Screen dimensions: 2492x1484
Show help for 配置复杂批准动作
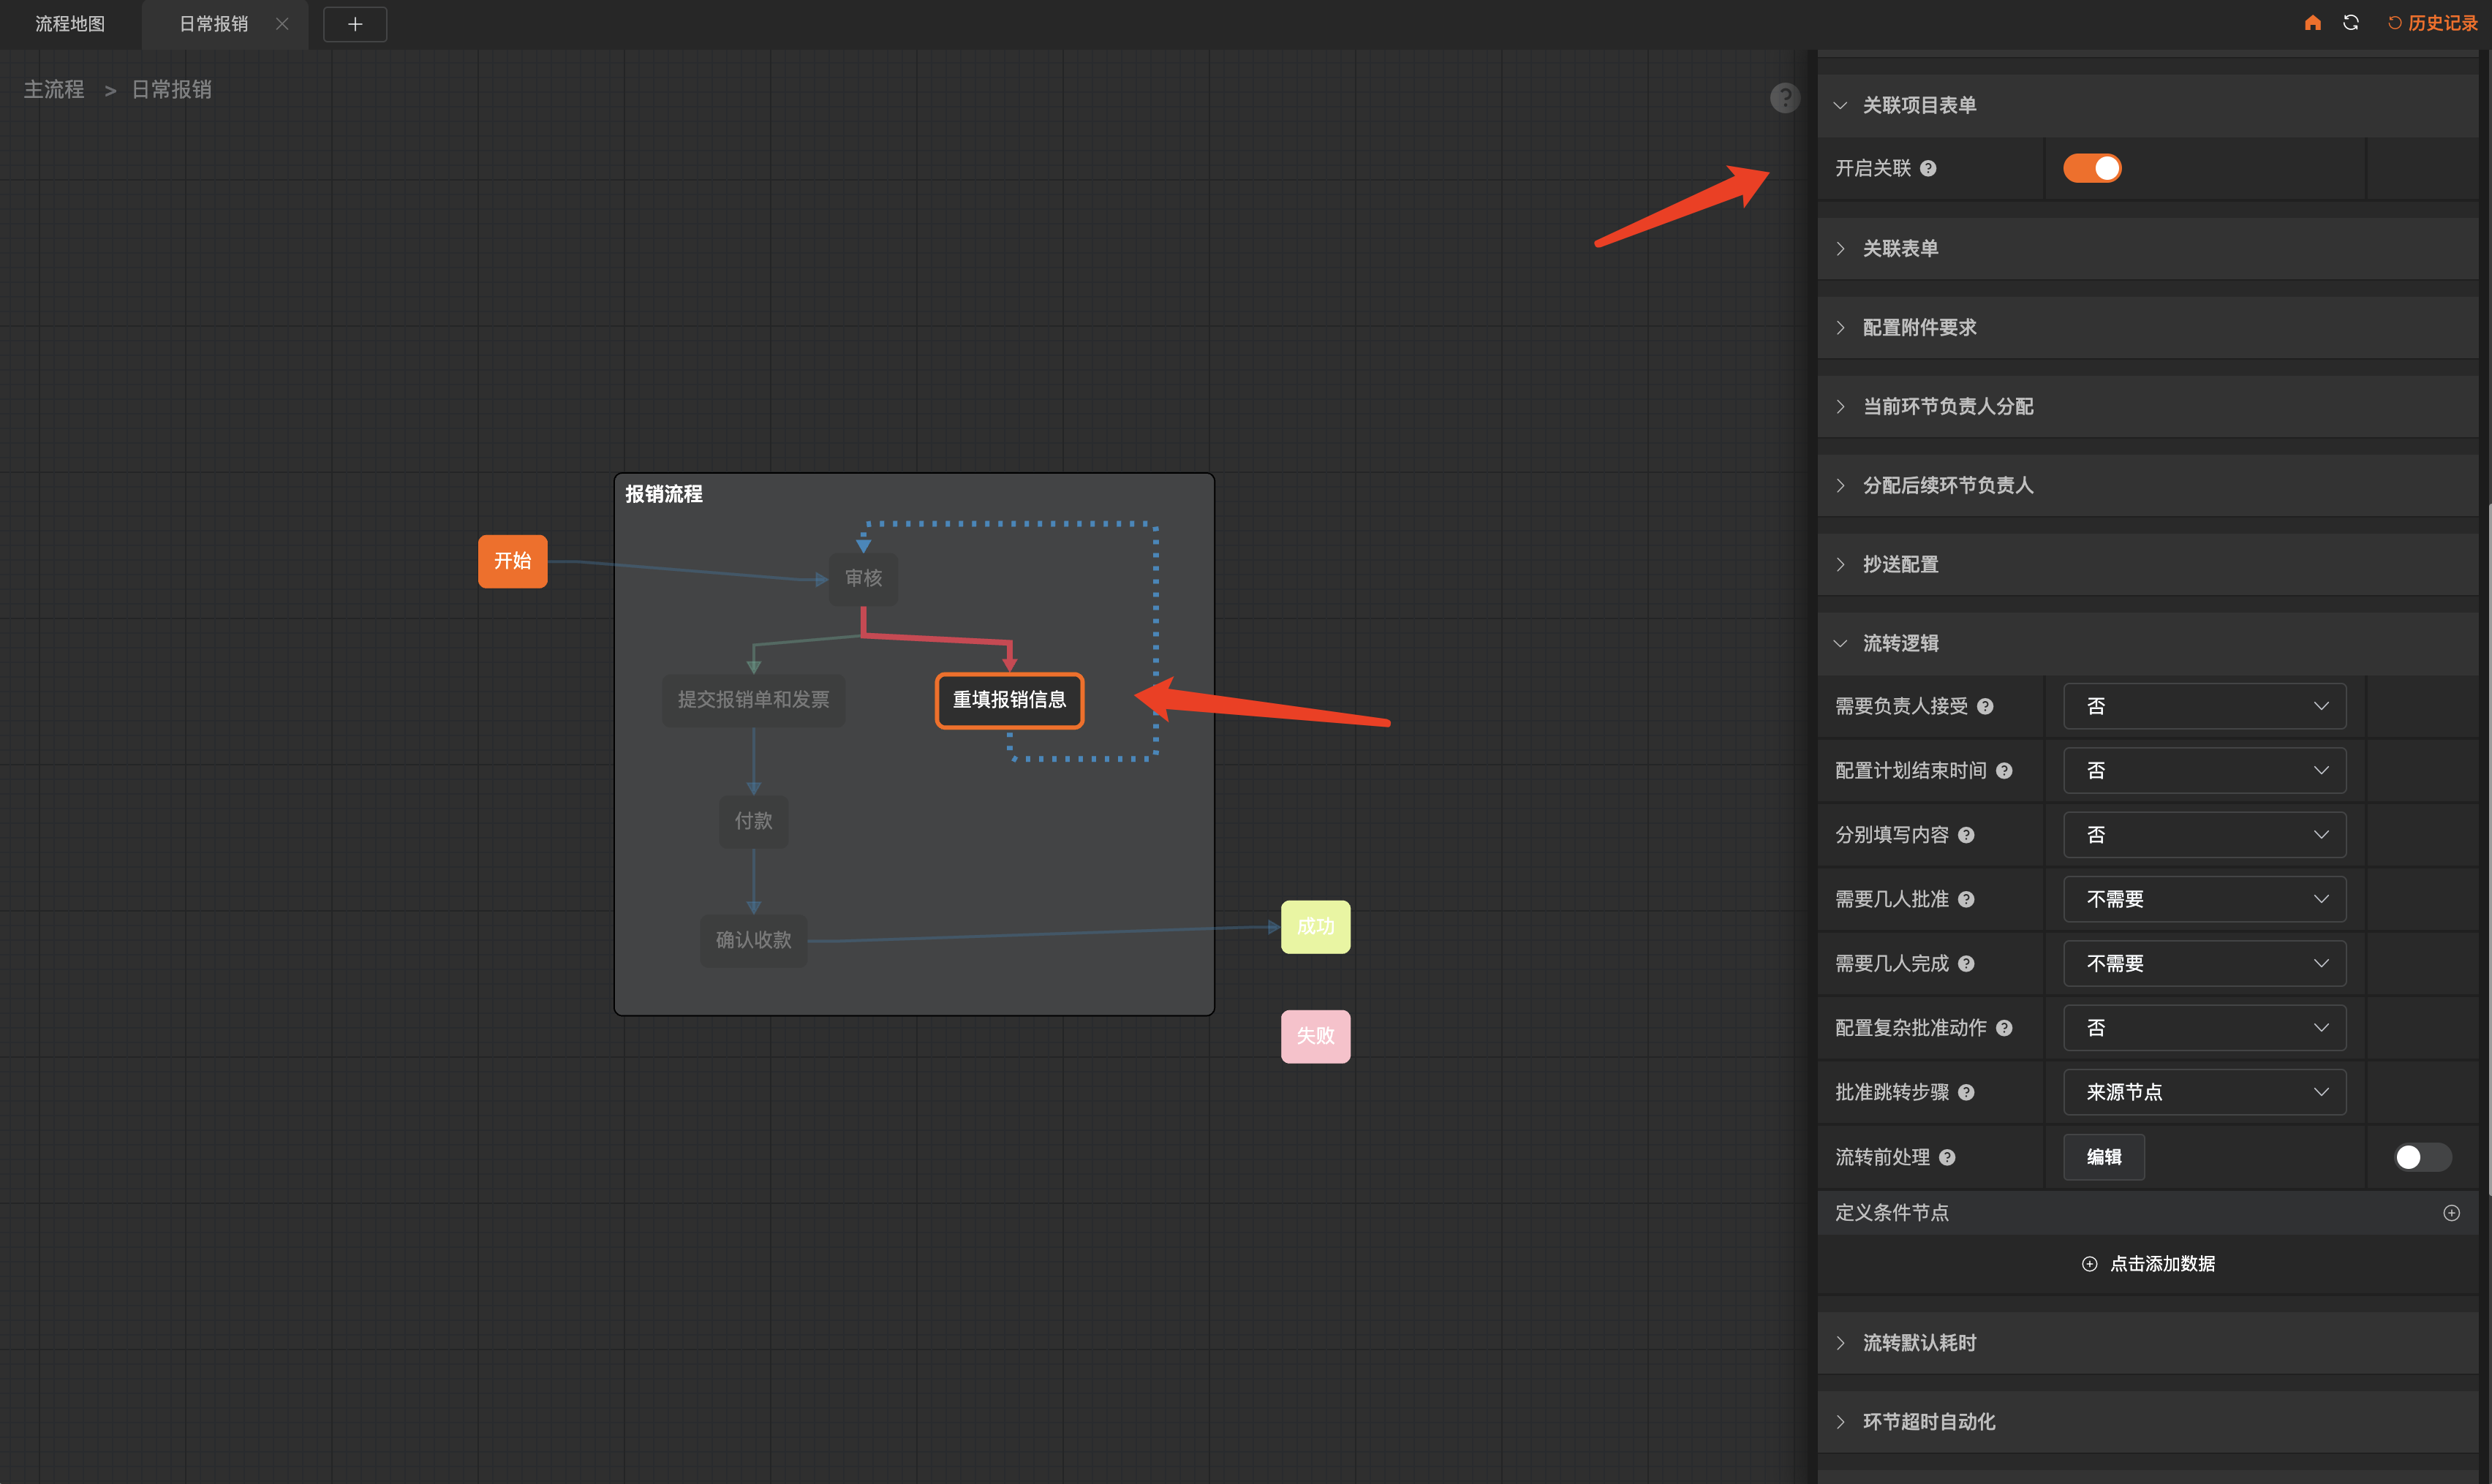2004,1028
